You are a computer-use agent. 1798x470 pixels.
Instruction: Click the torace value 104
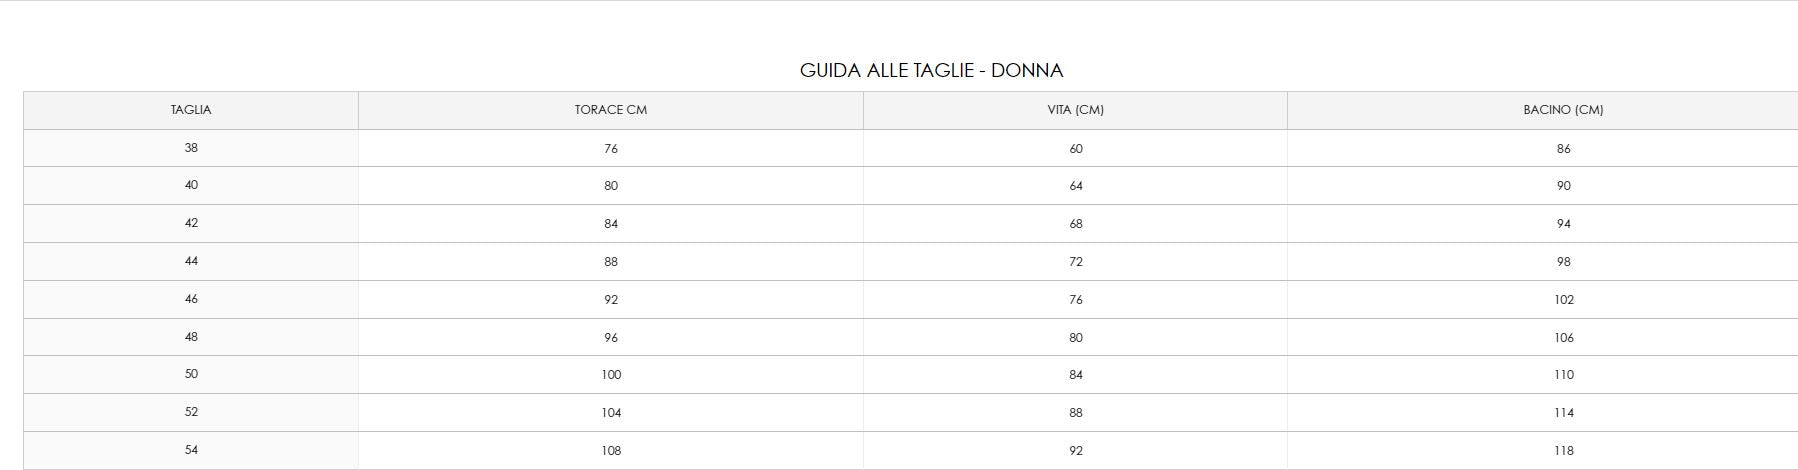click(611, 413)
